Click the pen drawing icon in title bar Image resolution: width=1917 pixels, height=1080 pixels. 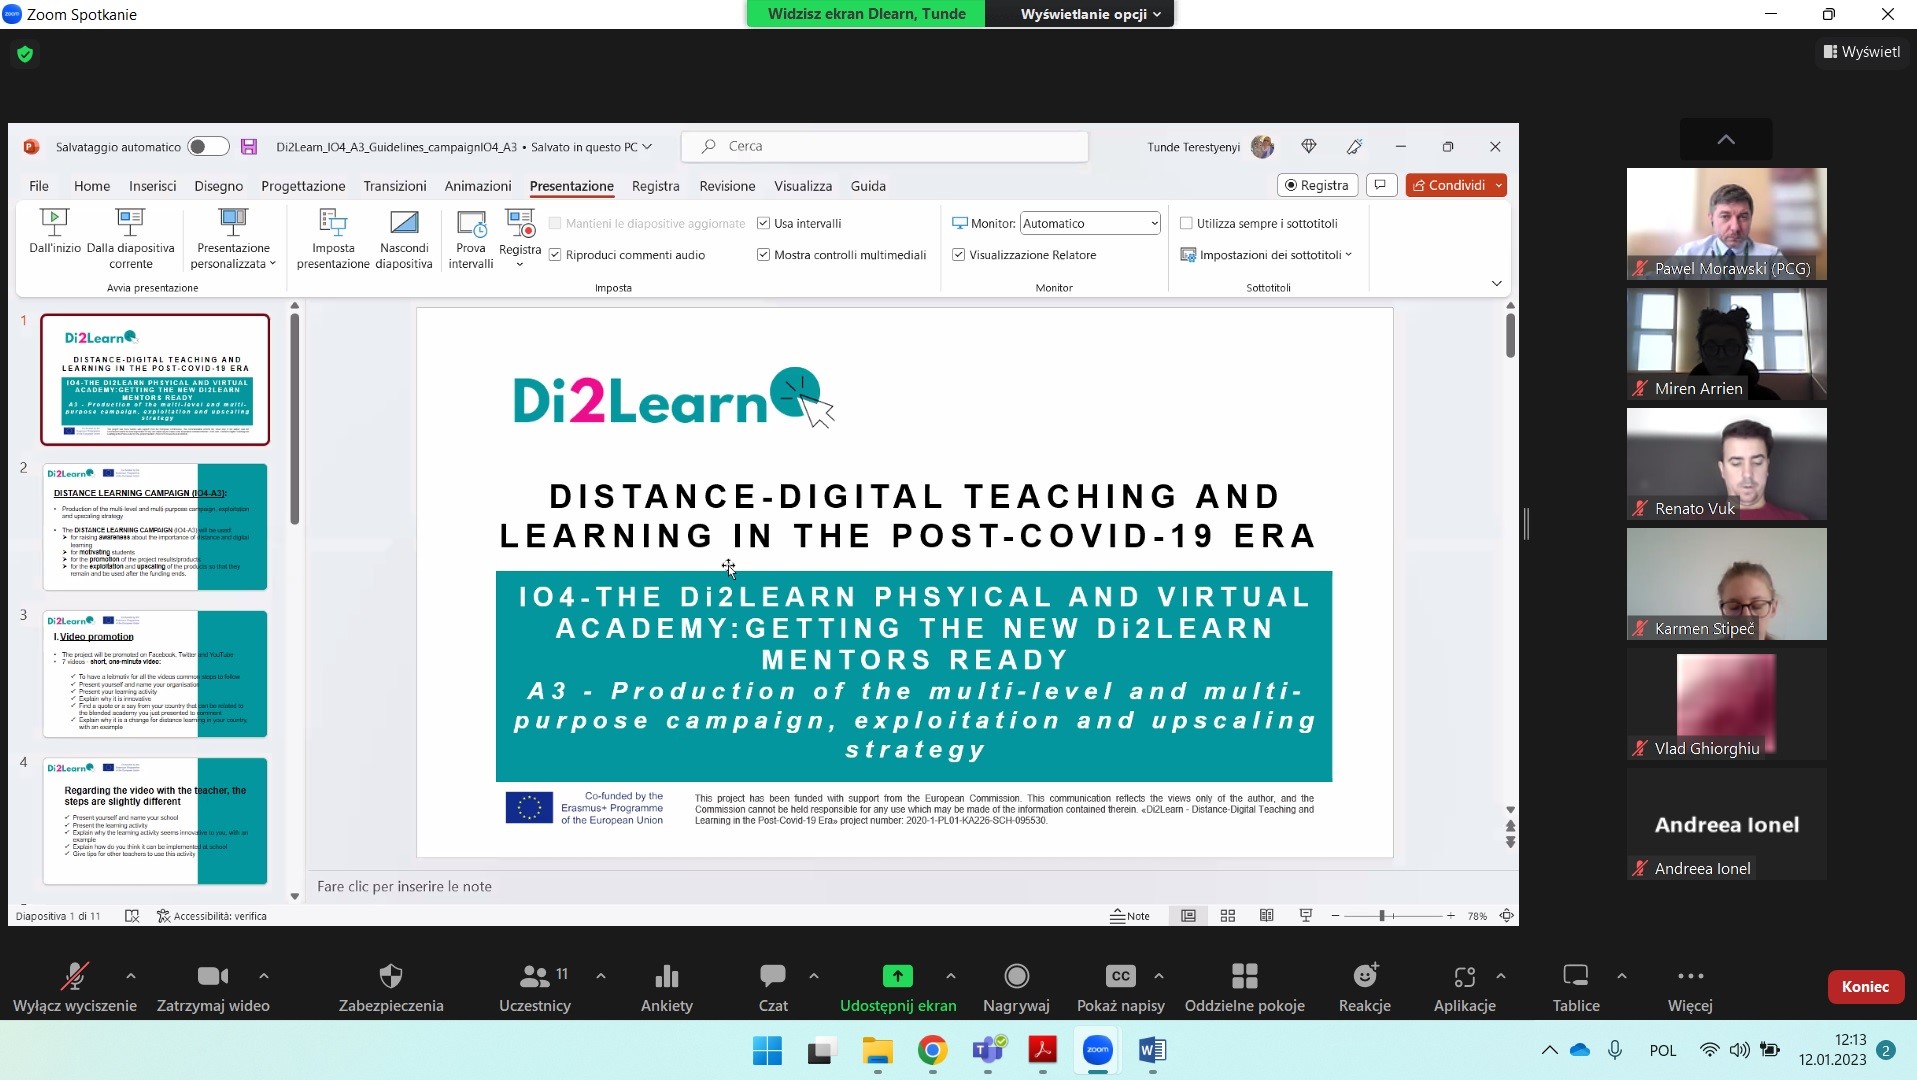1355,147
